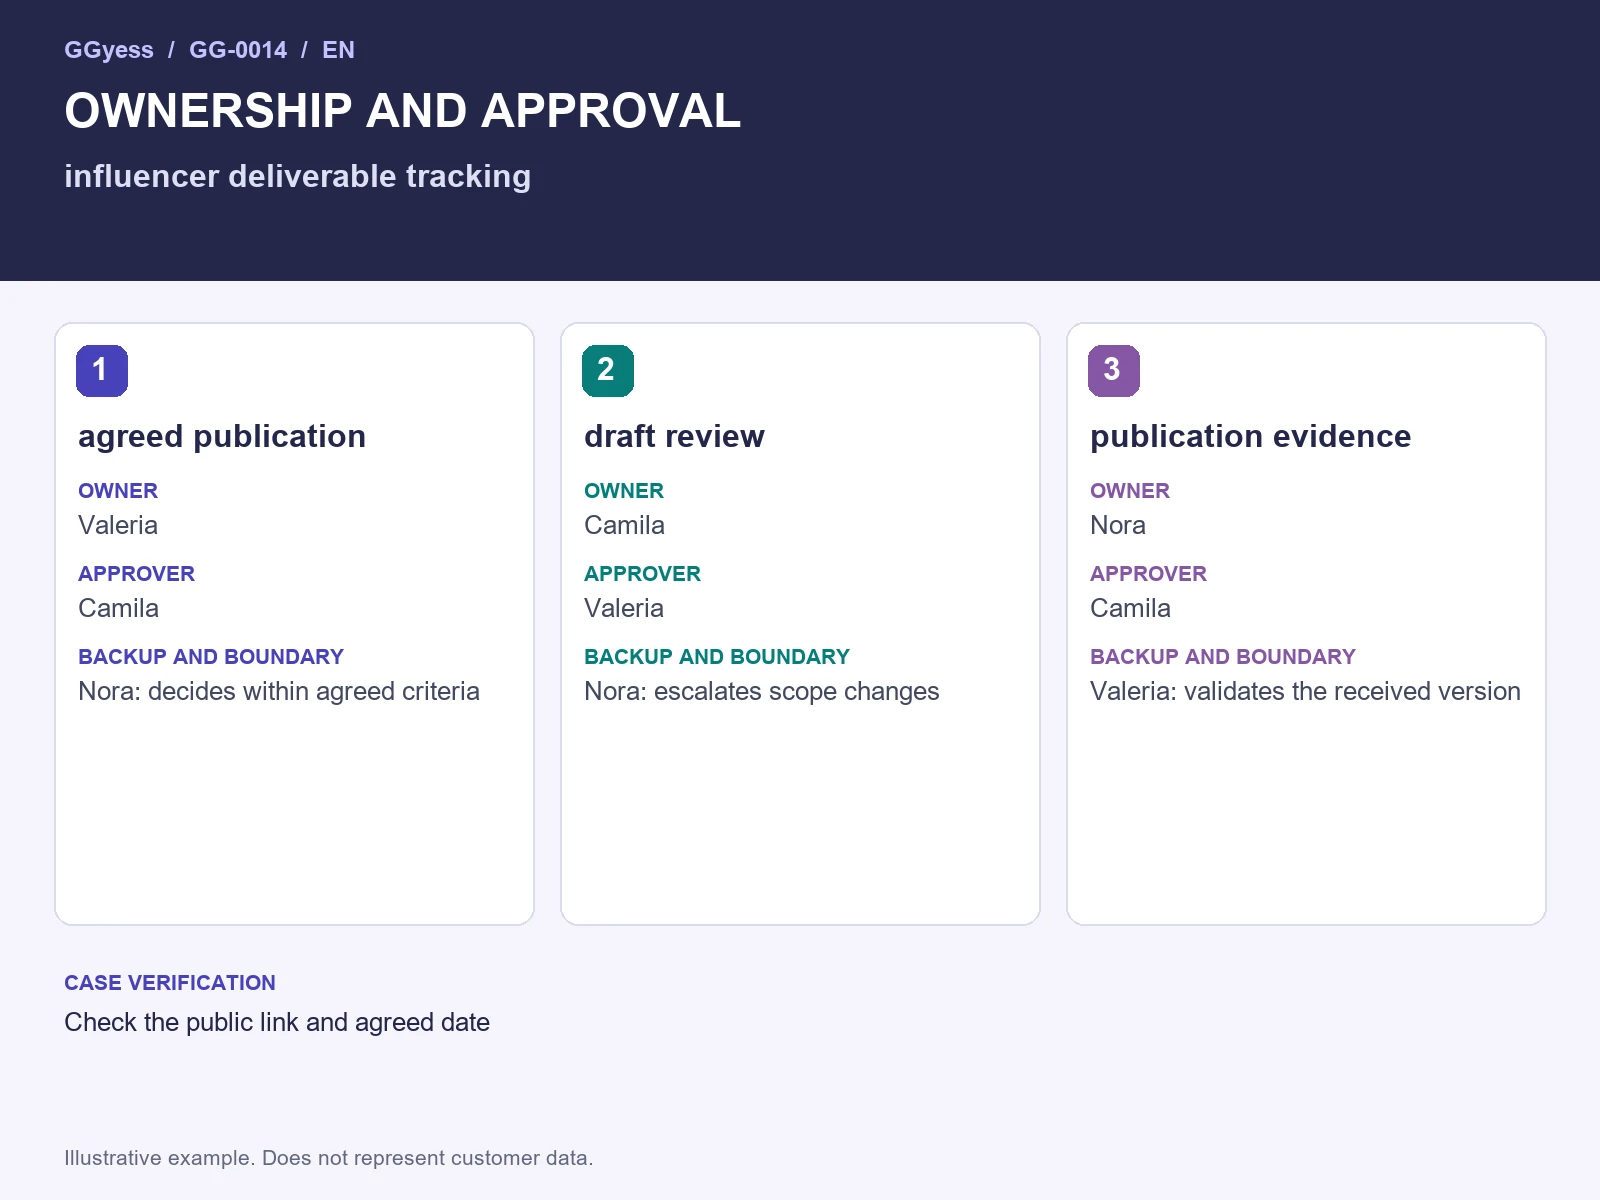
Task: Click the number 1 step badge
Action: tap(102, 371)
